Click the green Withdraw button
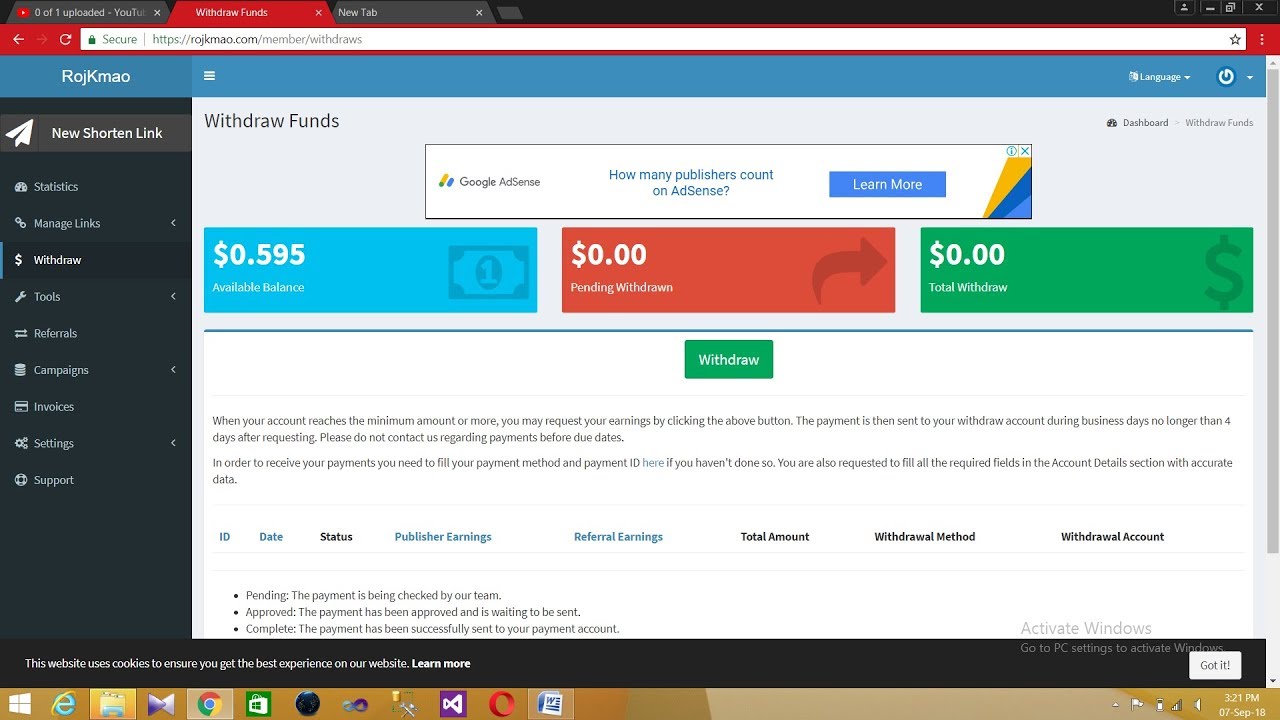 pos(729,360)
